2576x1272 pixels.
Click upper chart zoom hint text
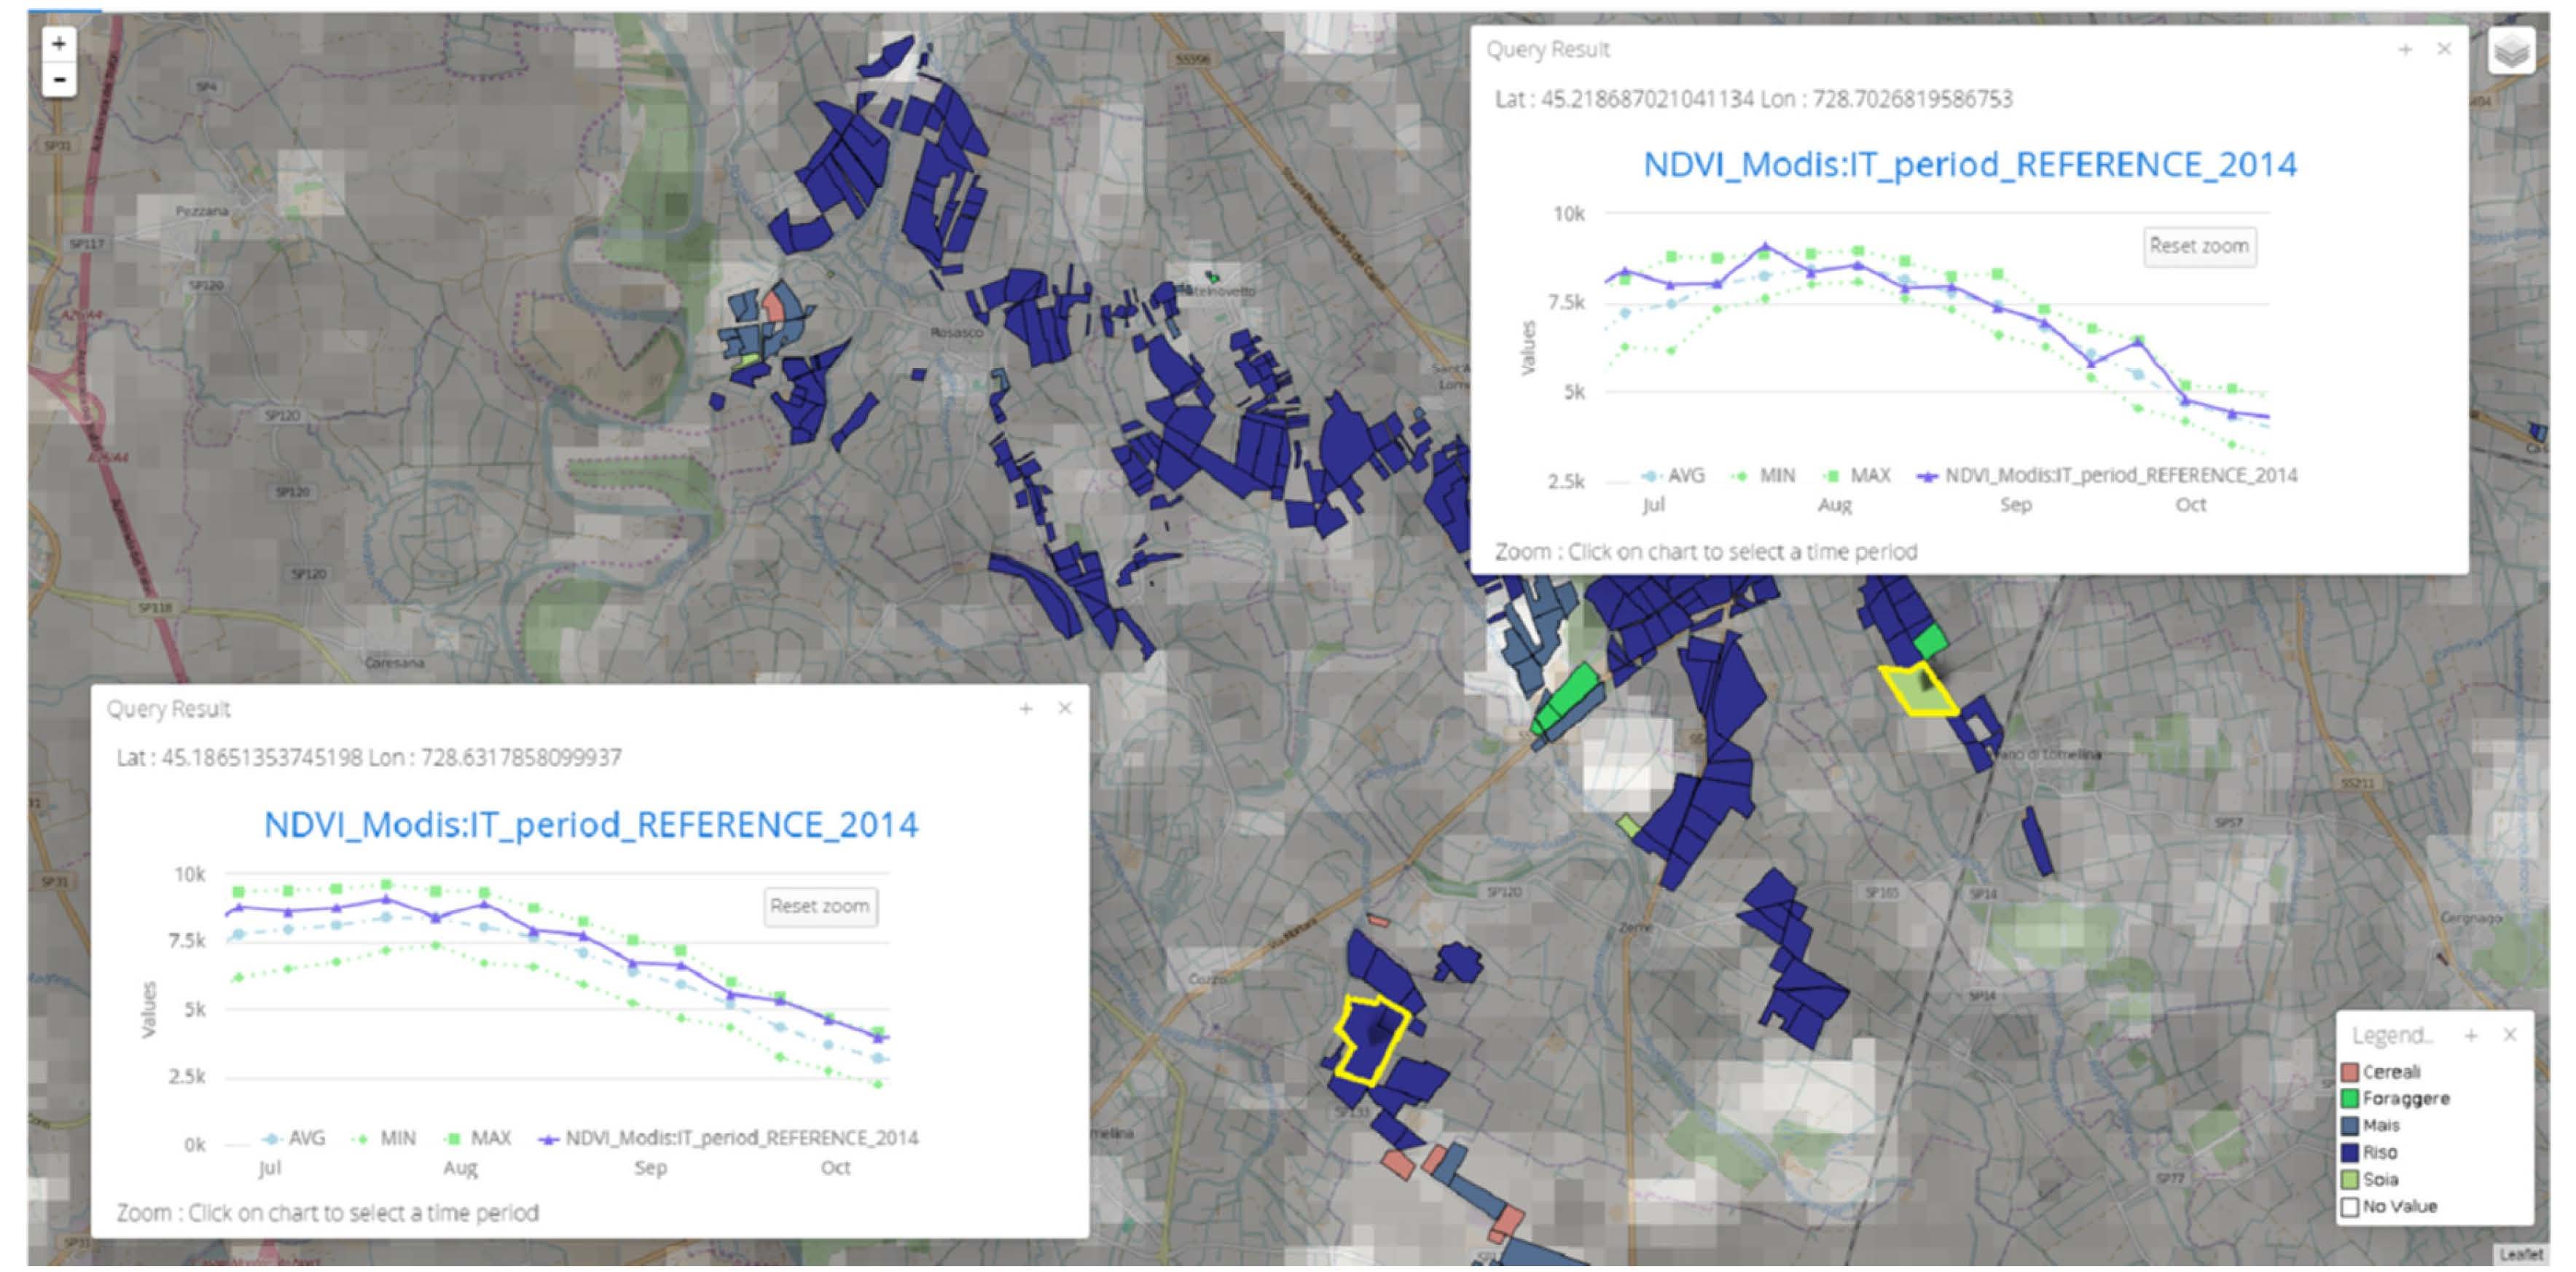coord(1706,551)
